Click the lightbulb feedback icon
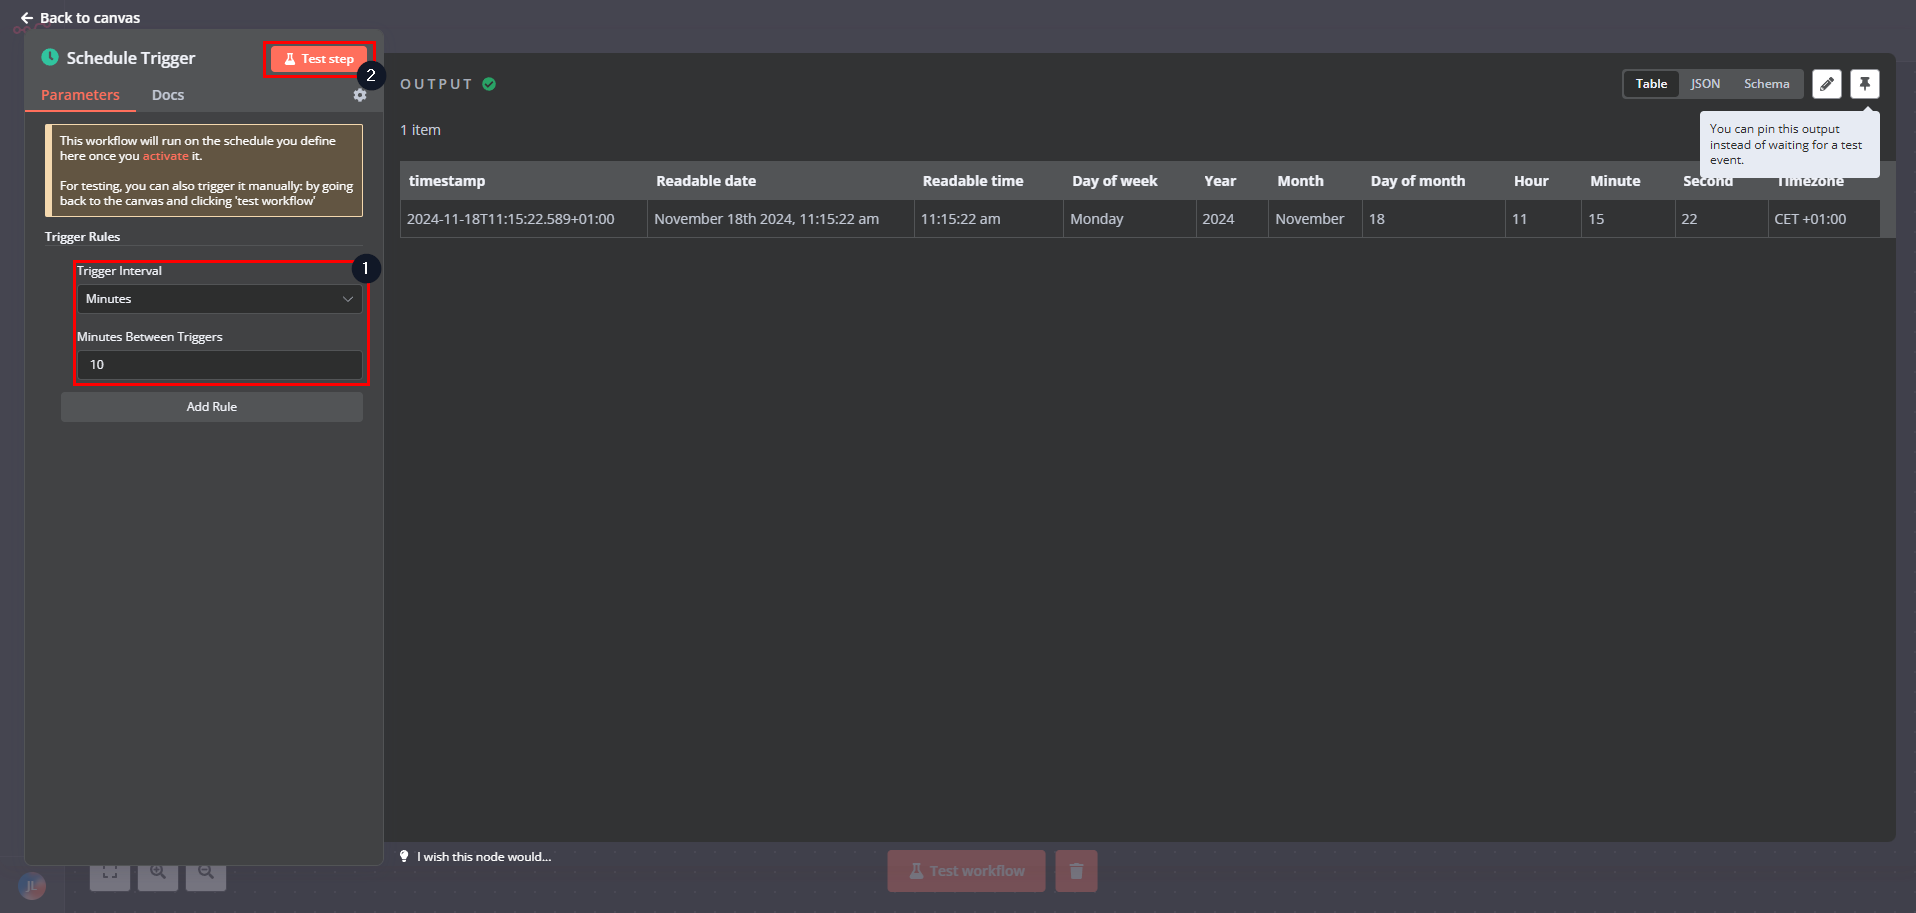 pyautogui.click(x=404, y=856)
